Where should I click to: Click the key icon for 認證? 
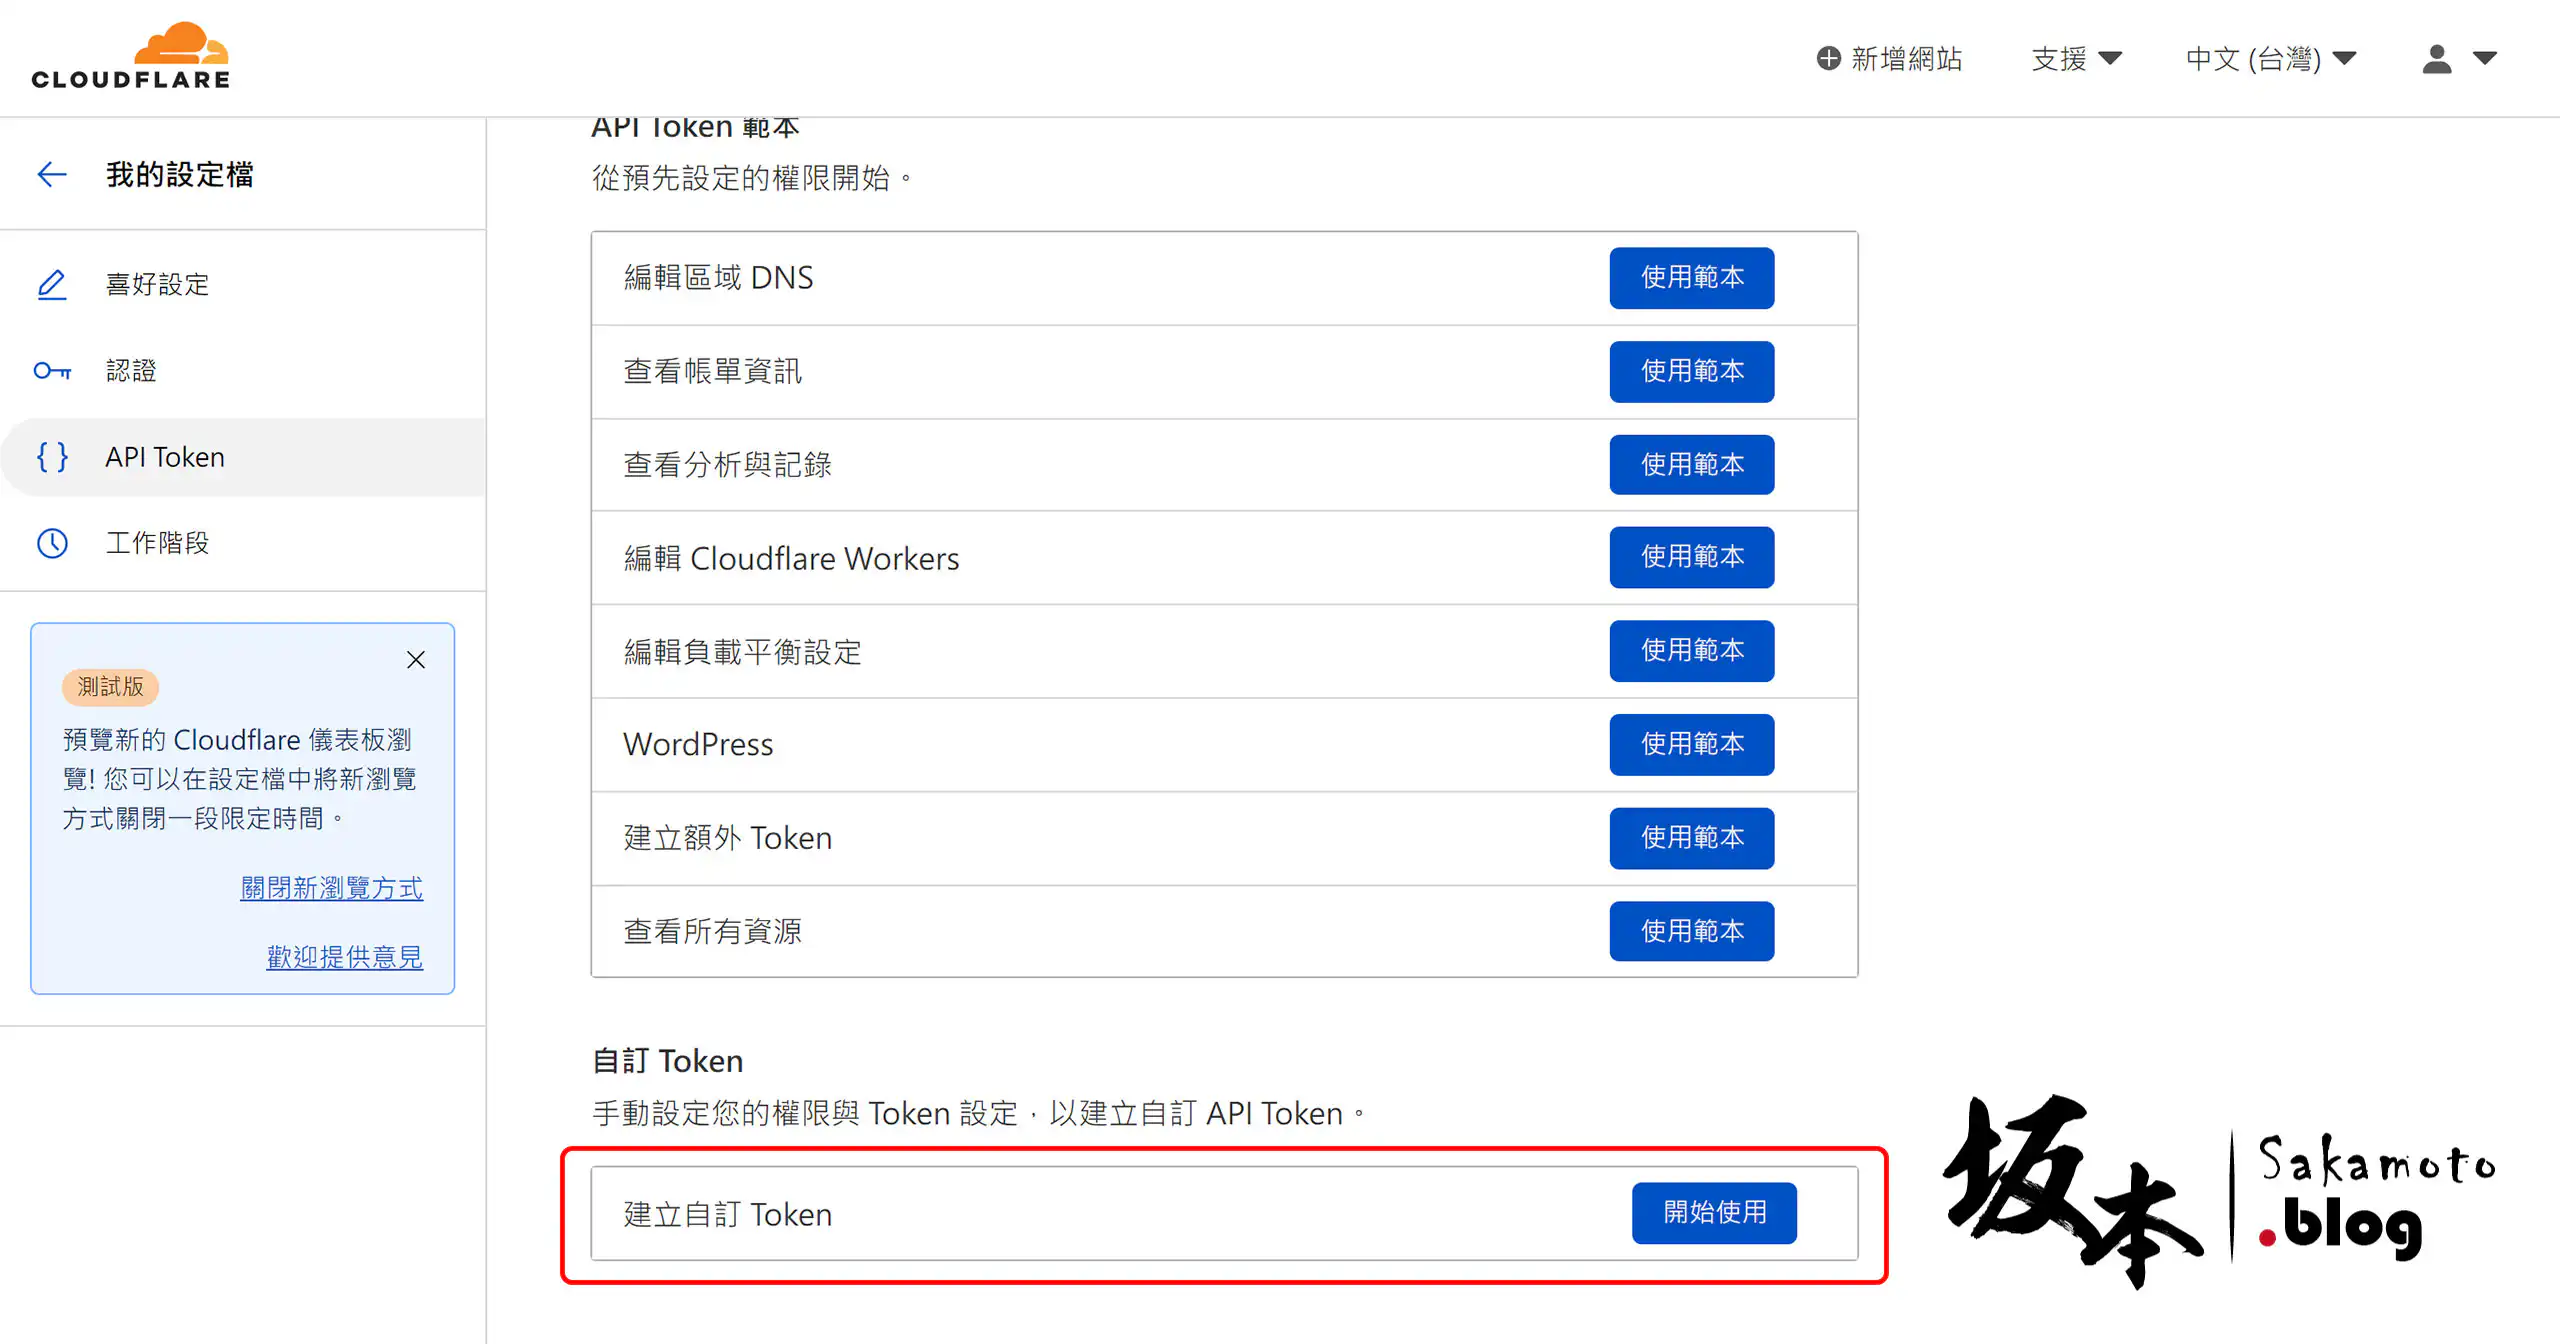pos(52,371)
